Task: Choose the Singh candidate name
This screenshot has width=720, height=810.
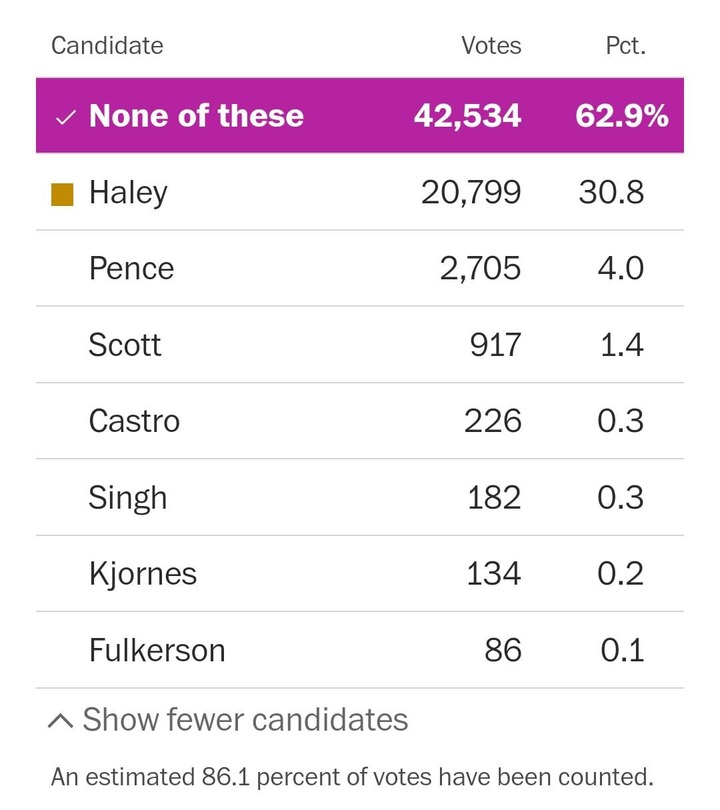Action: click(128, 497)
